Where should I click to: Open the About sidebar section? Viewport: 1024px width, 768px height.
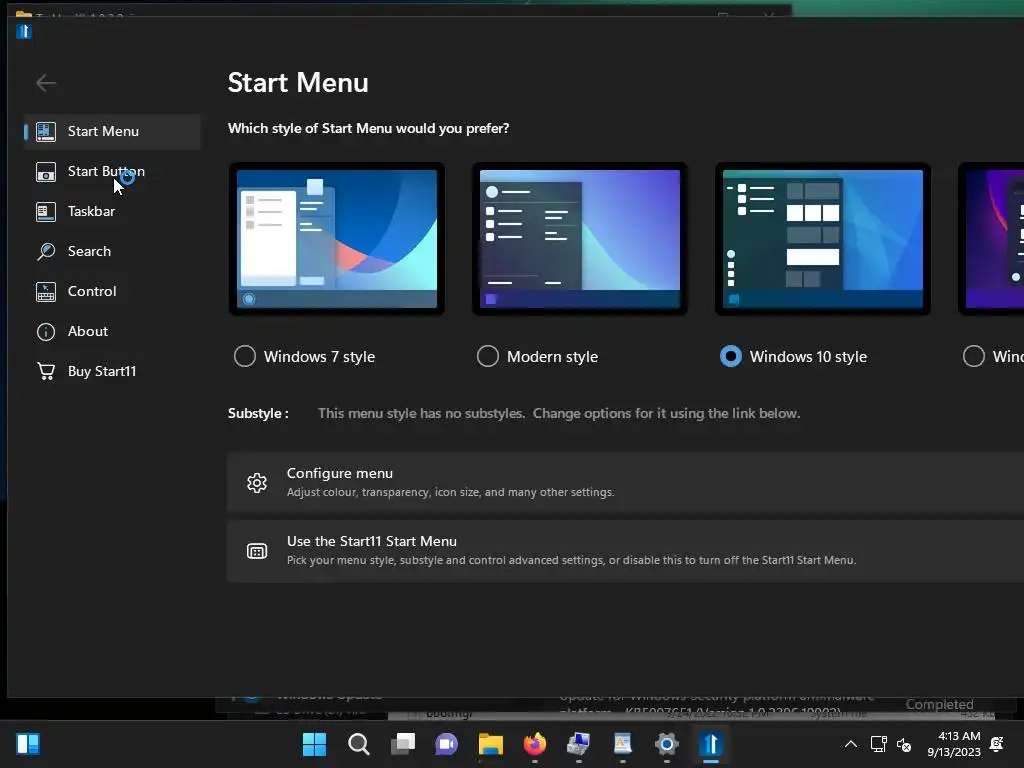[x=112, y=331]
